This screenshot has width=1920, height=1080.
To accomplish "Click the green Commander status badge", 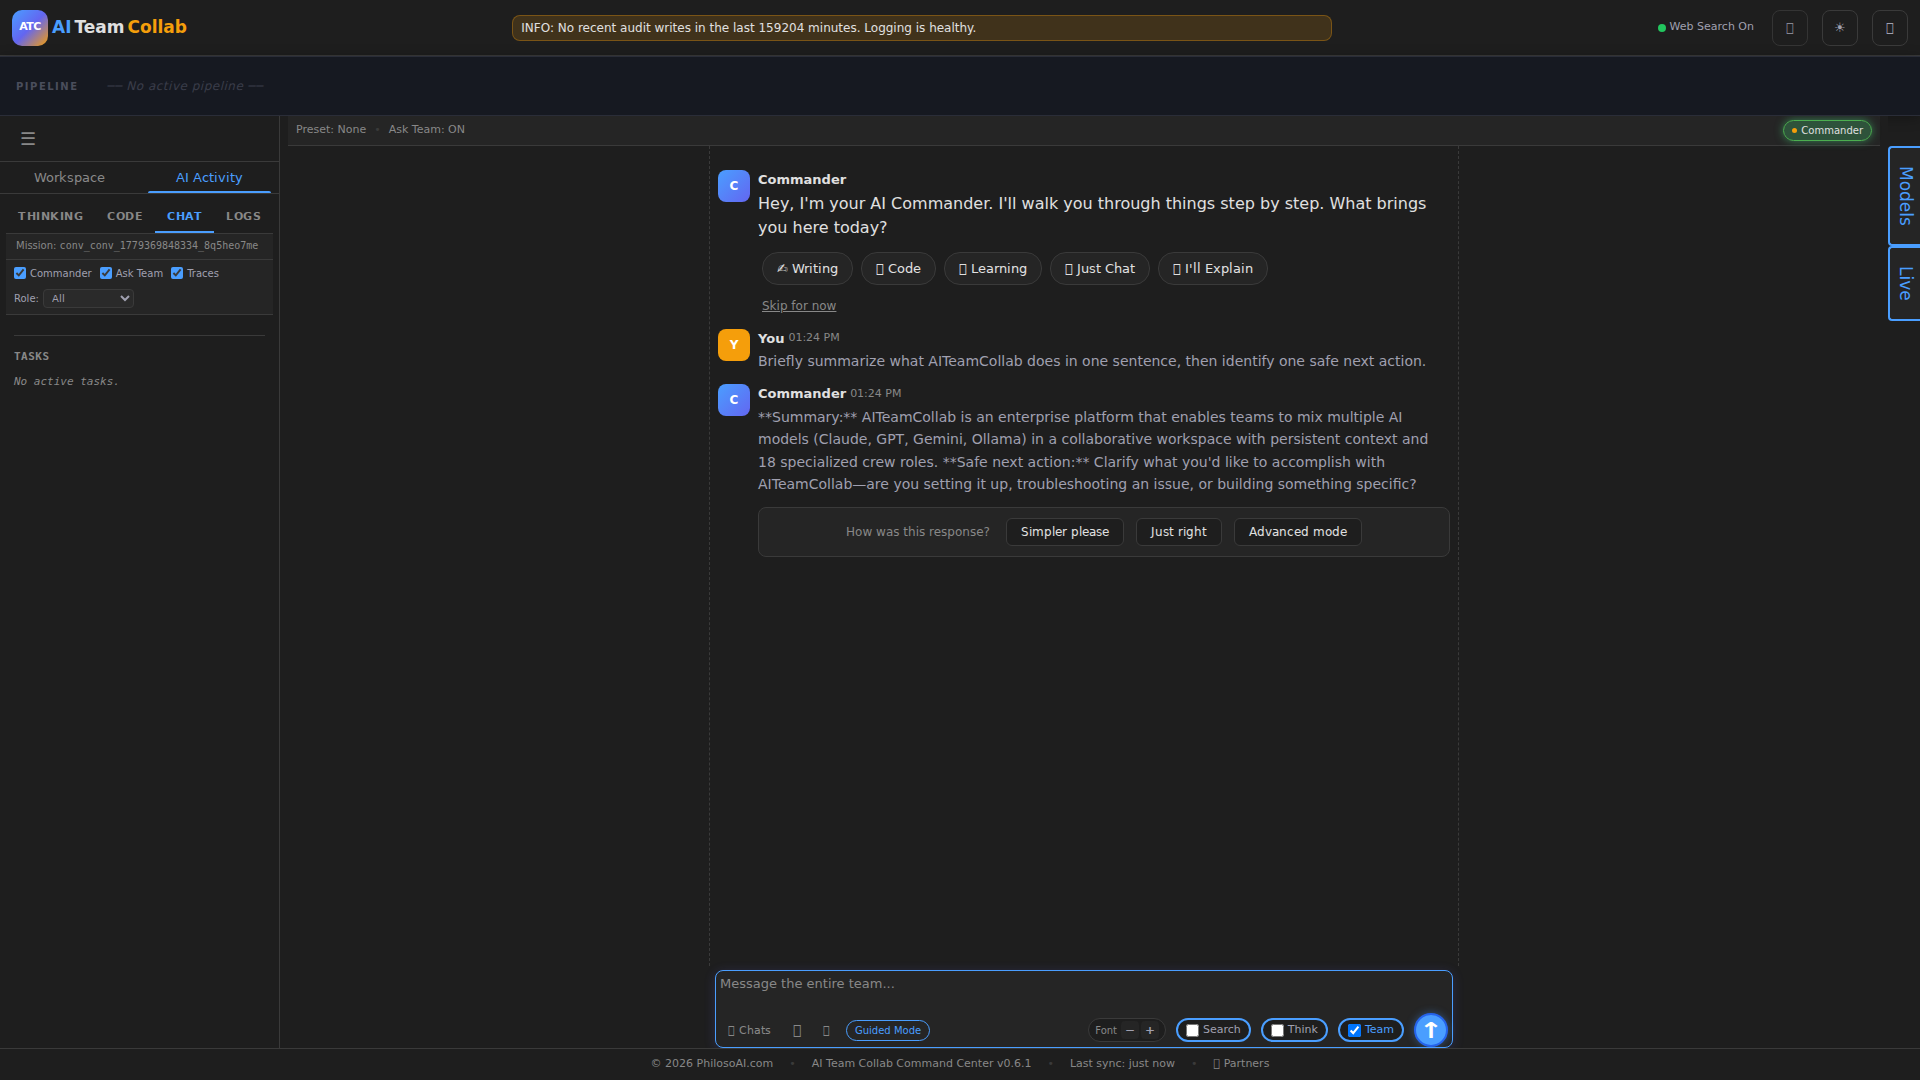I will tap(1827, 131).
